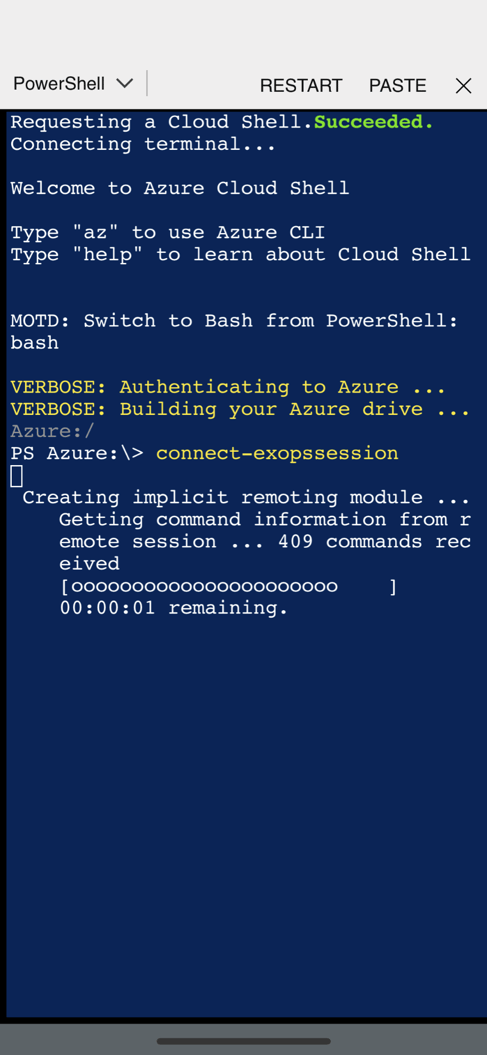Click the MOTD Switch to Bash message
Viewport: 487px width, 1055px height.
click(x=234, y=332)
